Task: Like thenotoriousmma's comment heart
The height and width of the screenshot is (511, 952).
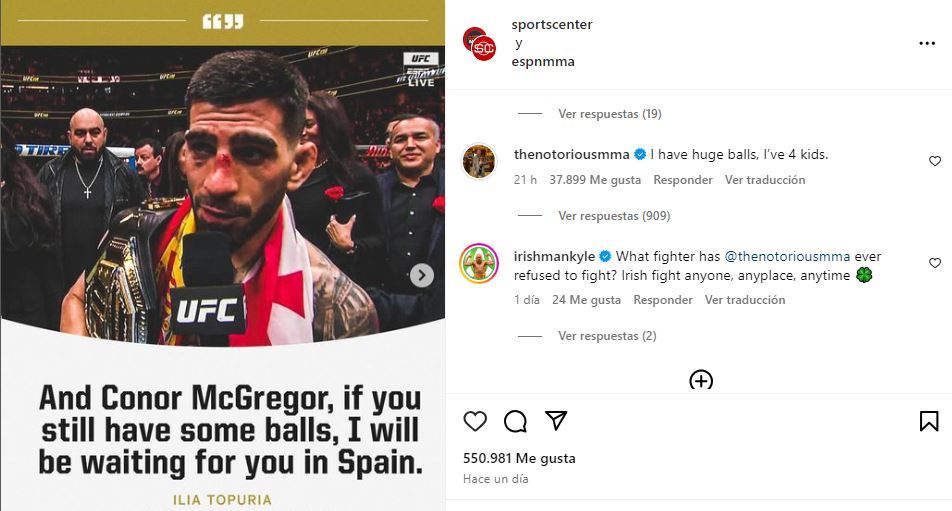Action: [x=935, y=161]
